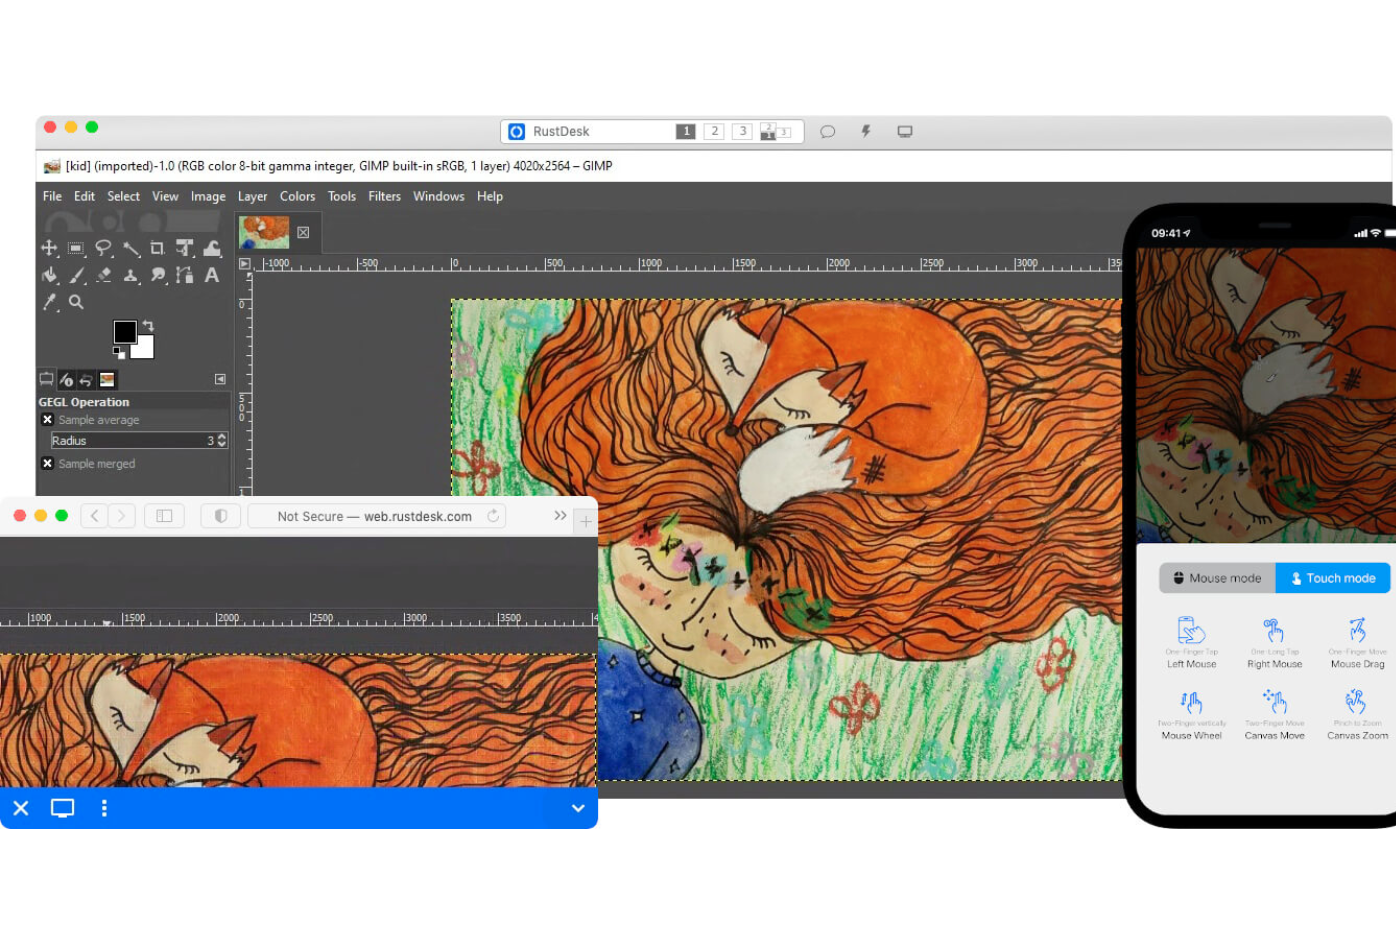
Task: Select the Color Picker eyedropper tool
Action: click(x=49, y=302)
